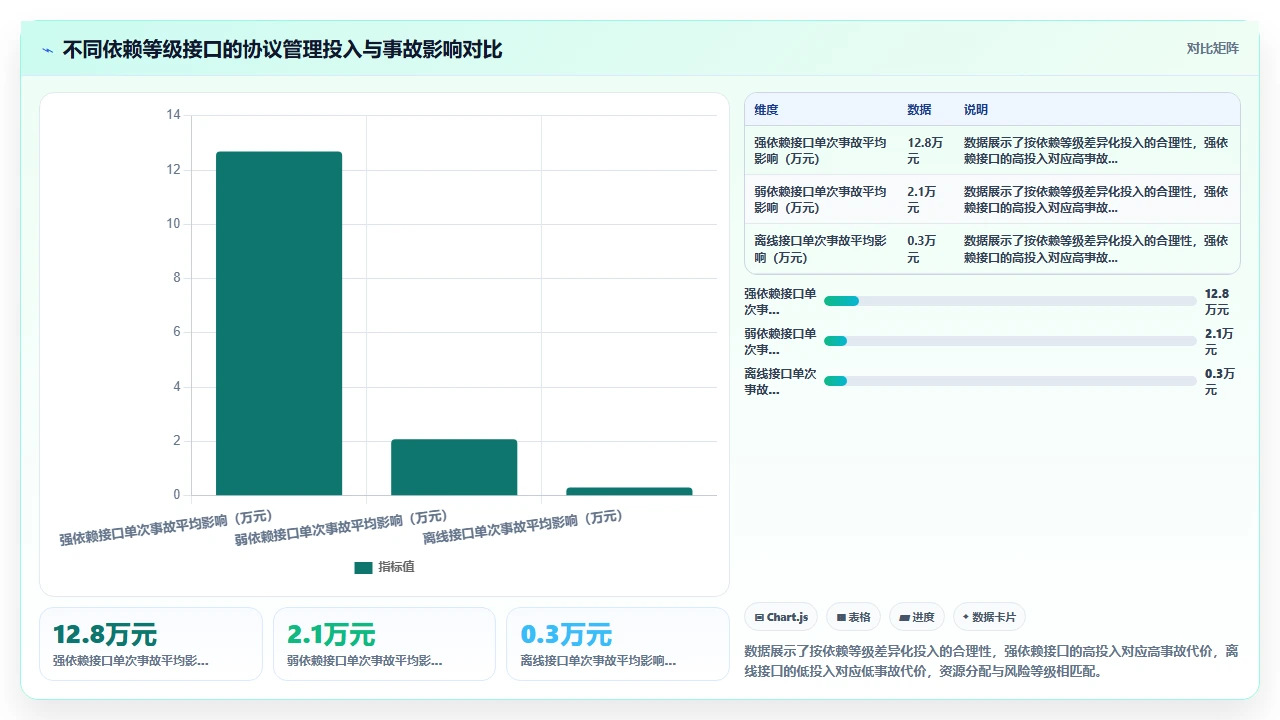
Task: Select table cell 离线接口单次事故平均影响
Action: tap(820, 249)
